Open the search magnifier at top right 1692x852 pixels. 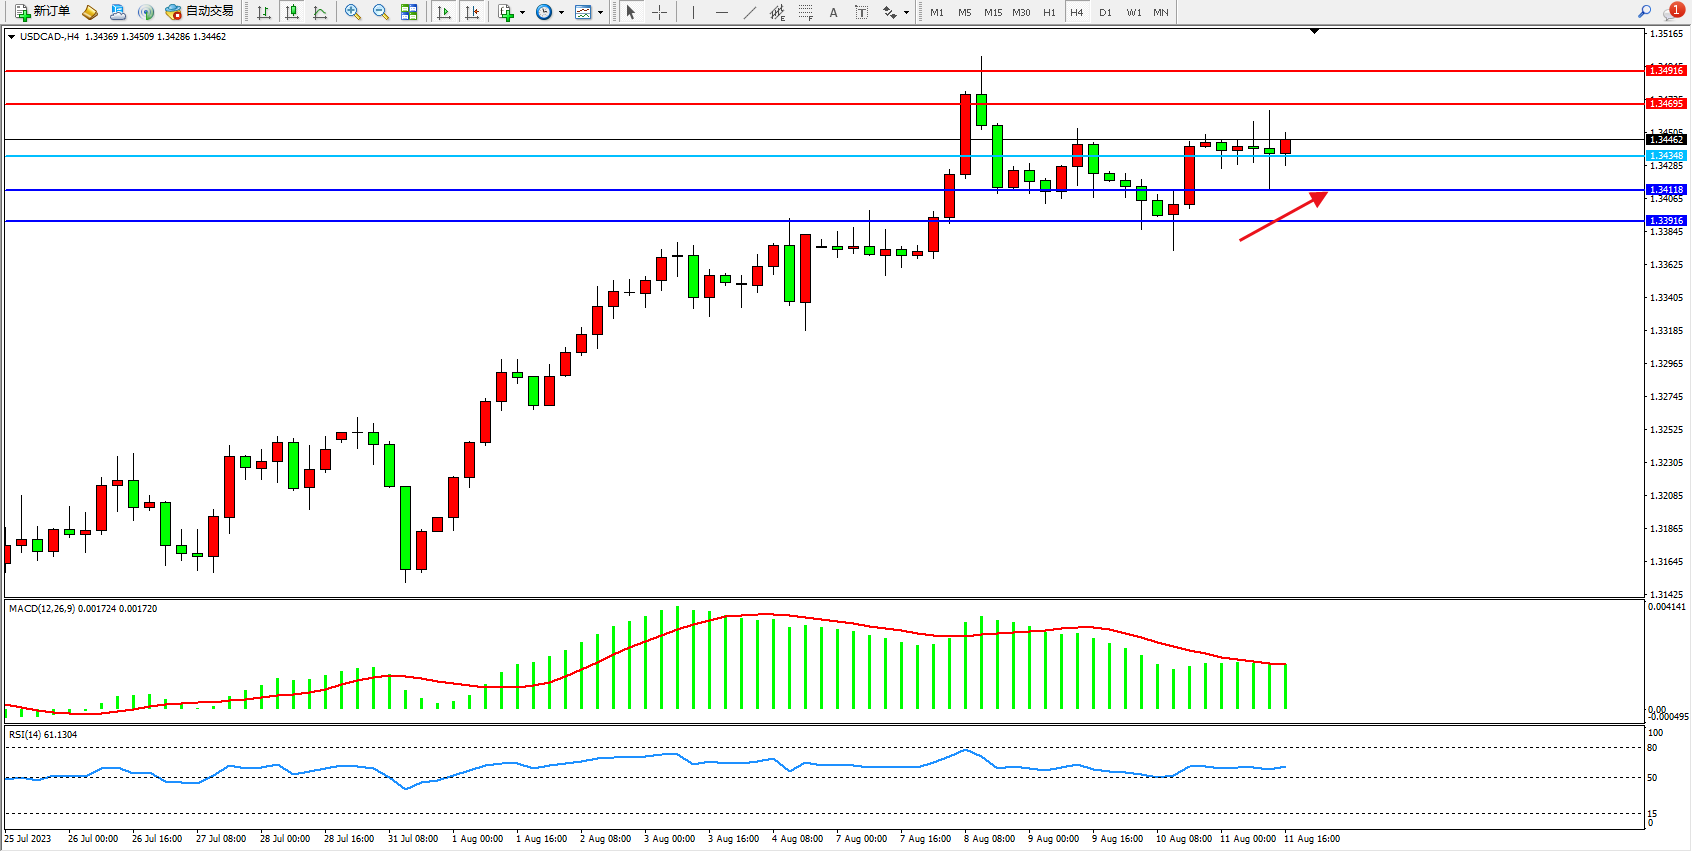[x=1645, y=12]
